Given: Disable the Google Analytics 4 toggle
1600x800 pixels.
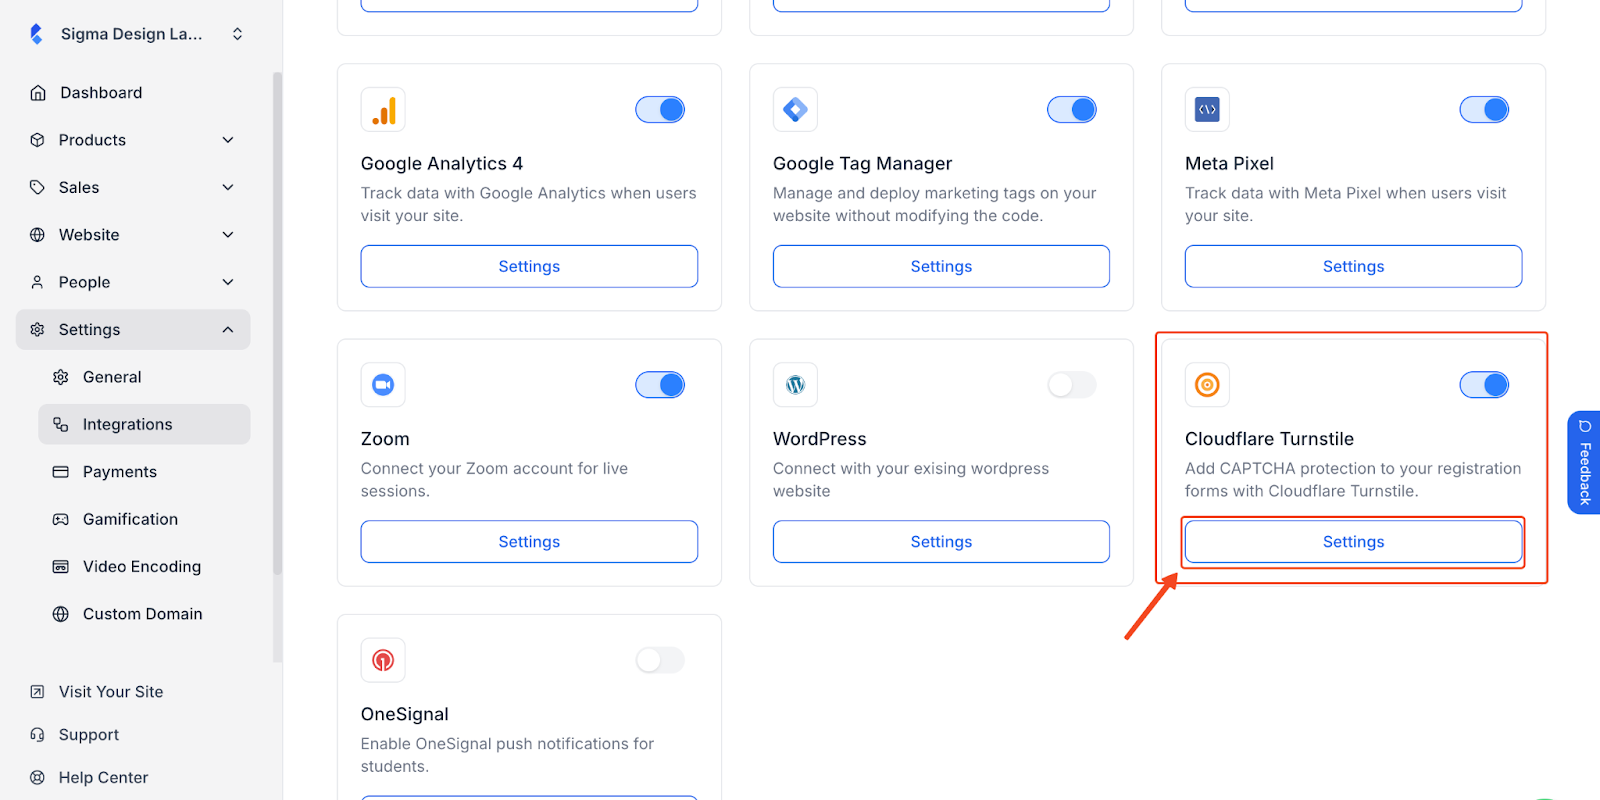Looking at the screenshot, I should [x=660, y=110].
